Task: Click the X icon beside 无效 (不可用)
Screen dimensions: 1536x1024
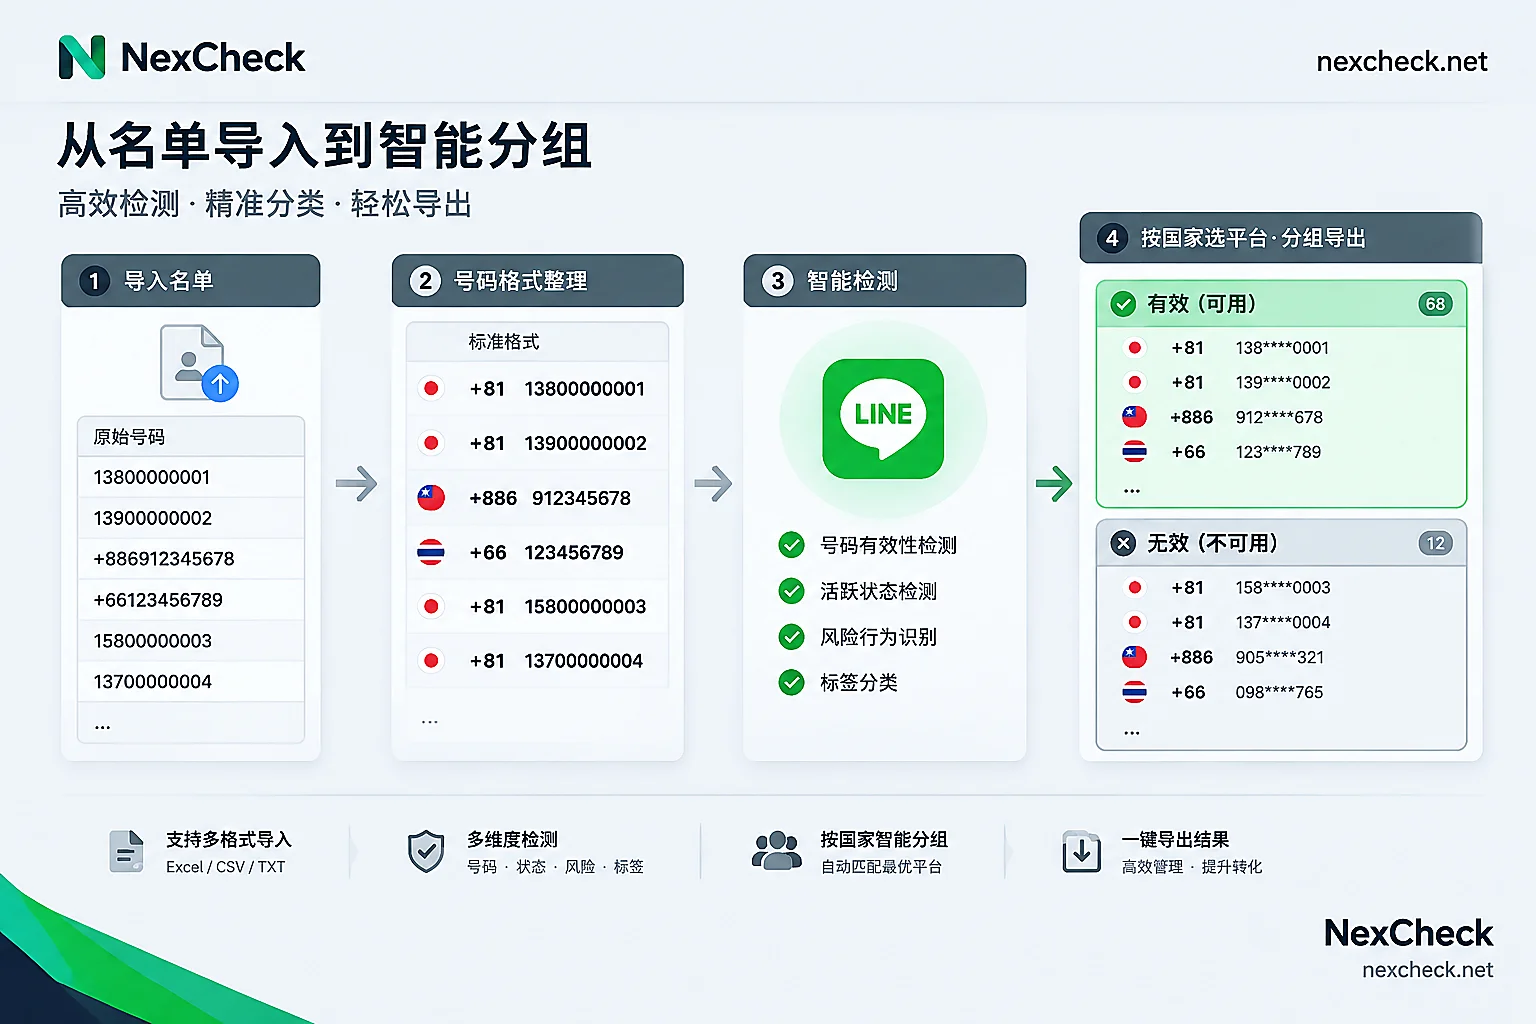Action: 1123,543
